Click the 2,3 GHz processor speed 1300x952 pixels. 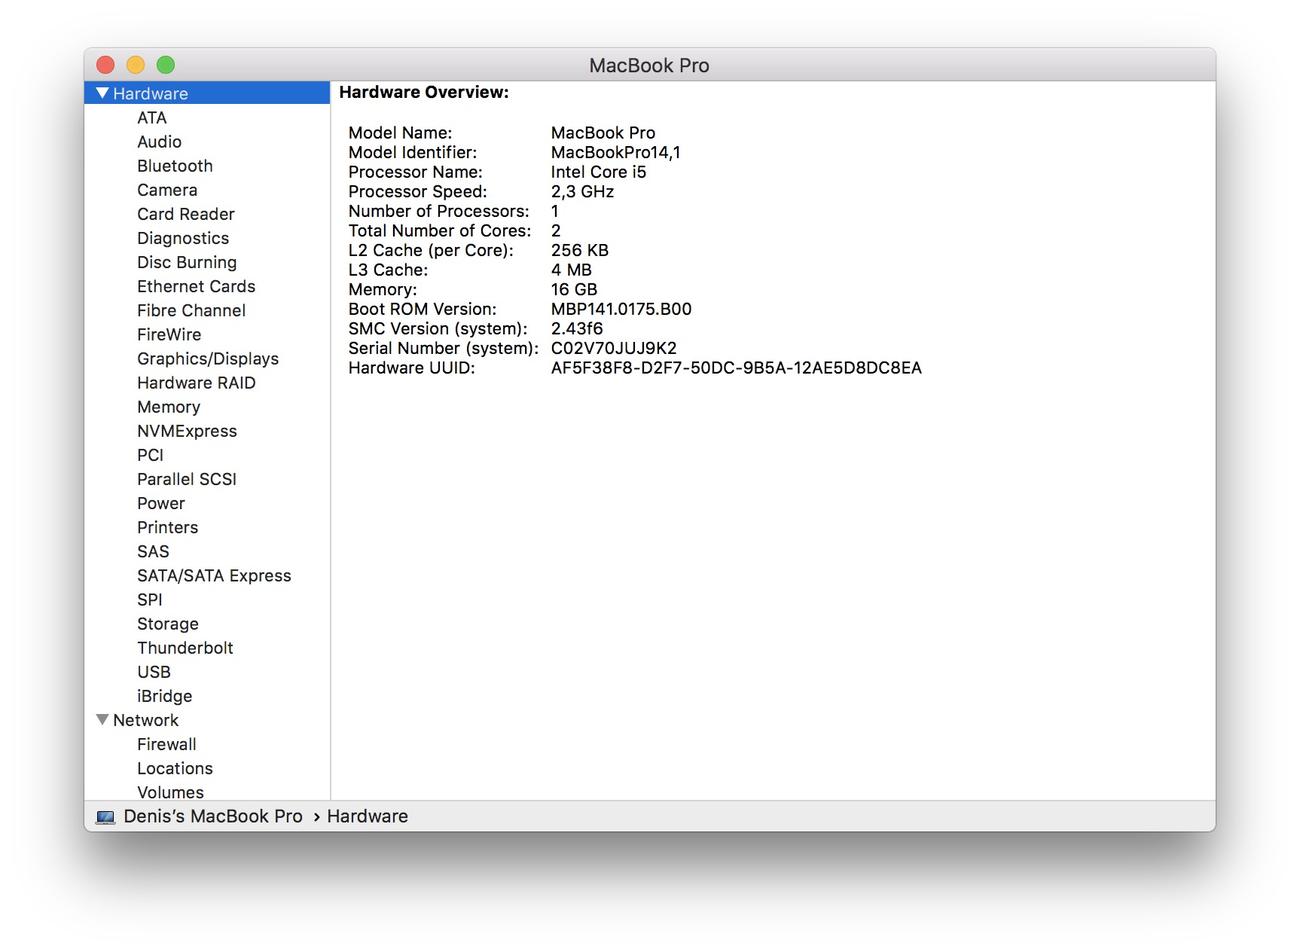point(582,191)
